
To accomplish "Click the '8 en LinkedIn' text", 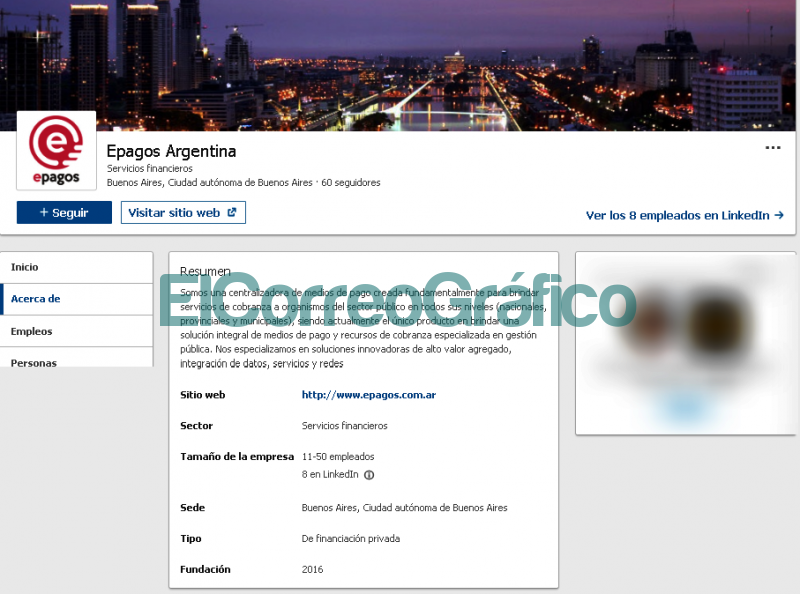I will 330,475.
